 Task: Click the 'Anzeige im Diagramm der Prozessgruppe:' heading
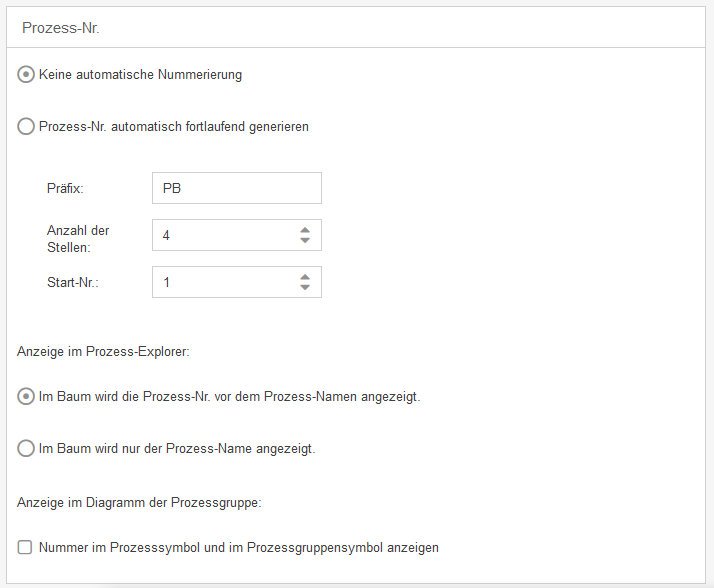(x=139, y=502)
